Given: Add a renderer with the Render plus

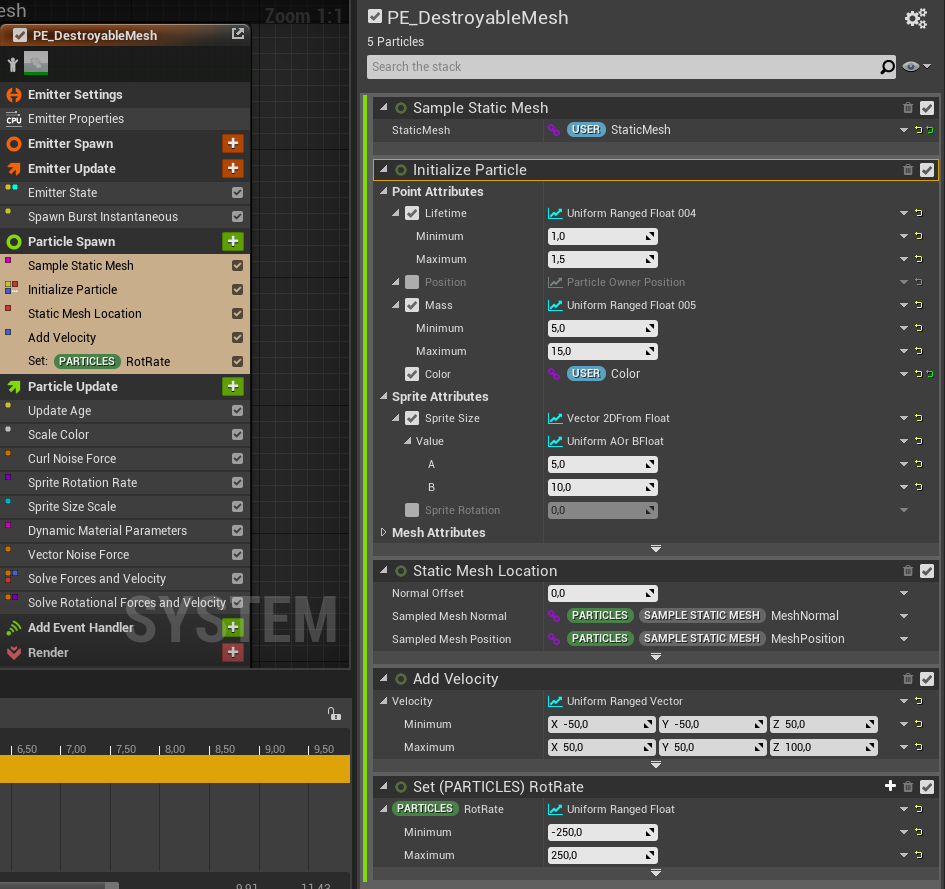Looking at the screenshot, I should coord(232,652).
